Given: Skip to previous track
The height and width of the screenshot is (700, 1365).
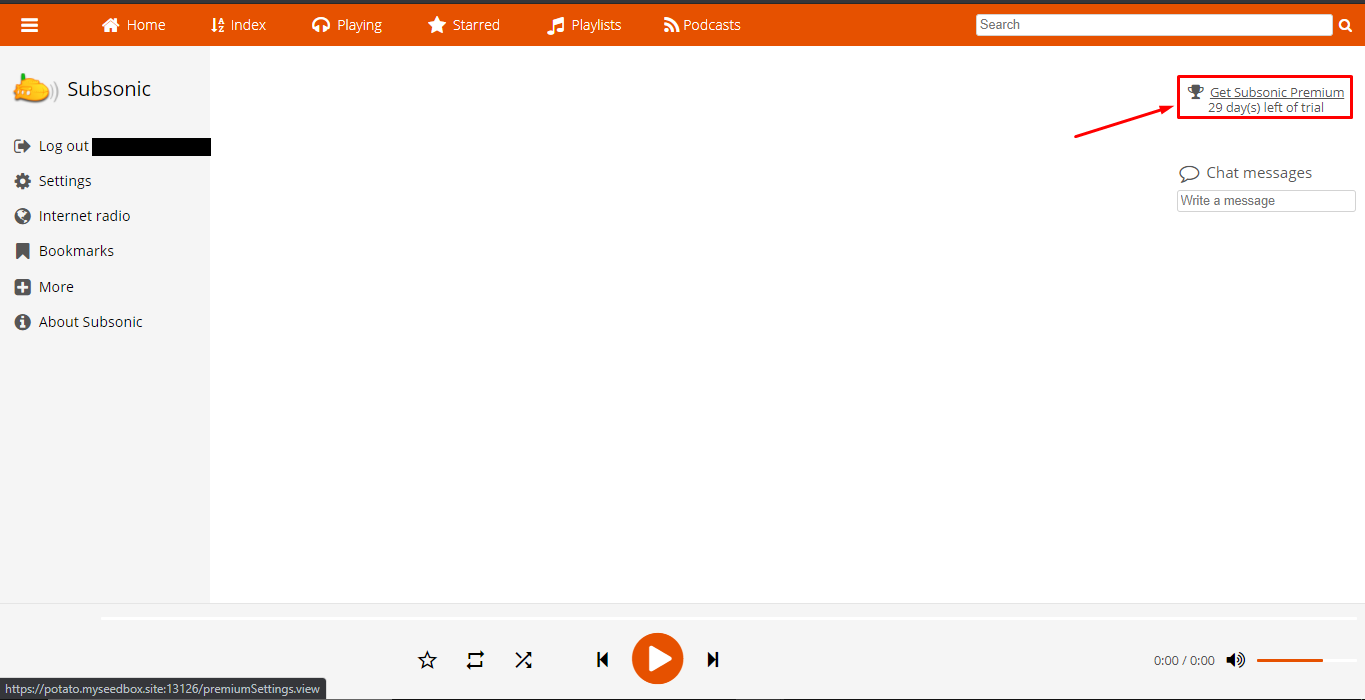Looking at the screenshot, I should point(602,660).
